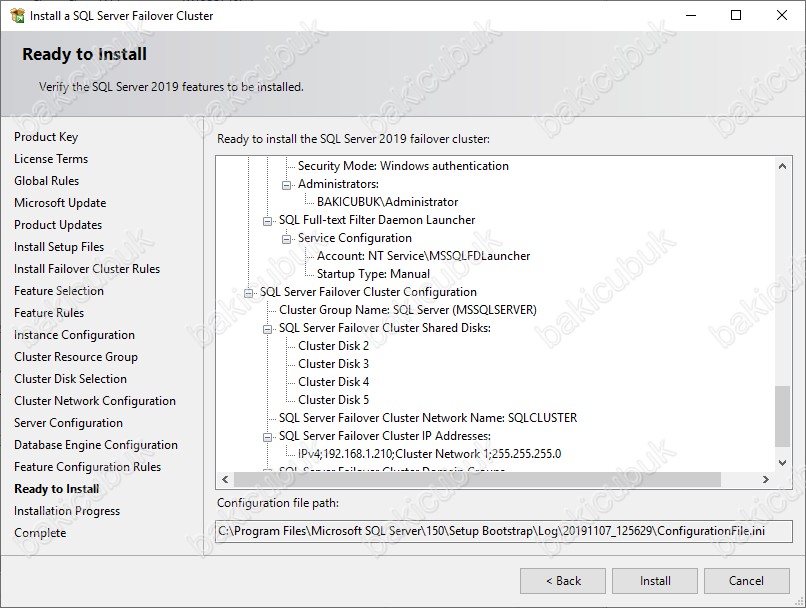Select the Cluster Disk 3 row
806x608 pixels.
click(x=334, y=364)
